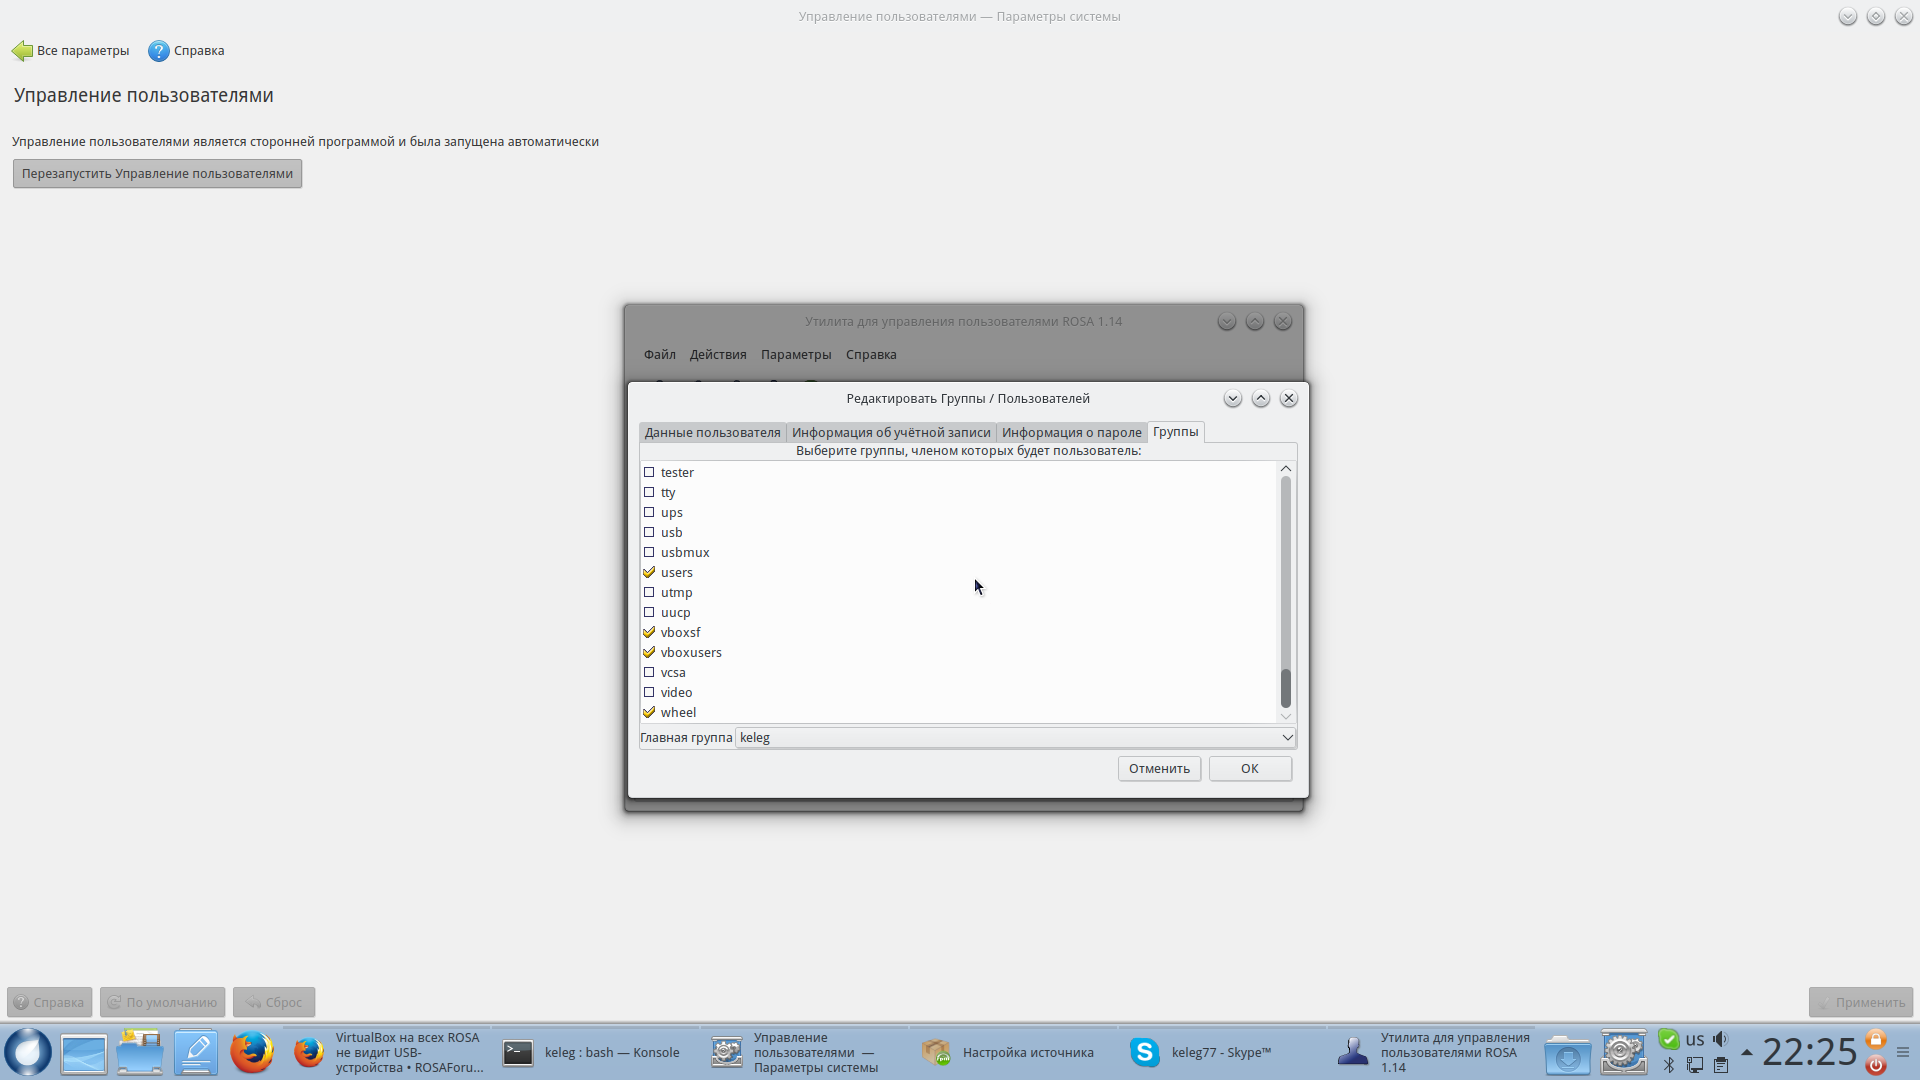
Task: Open the Действия menu
Action: 717,355
